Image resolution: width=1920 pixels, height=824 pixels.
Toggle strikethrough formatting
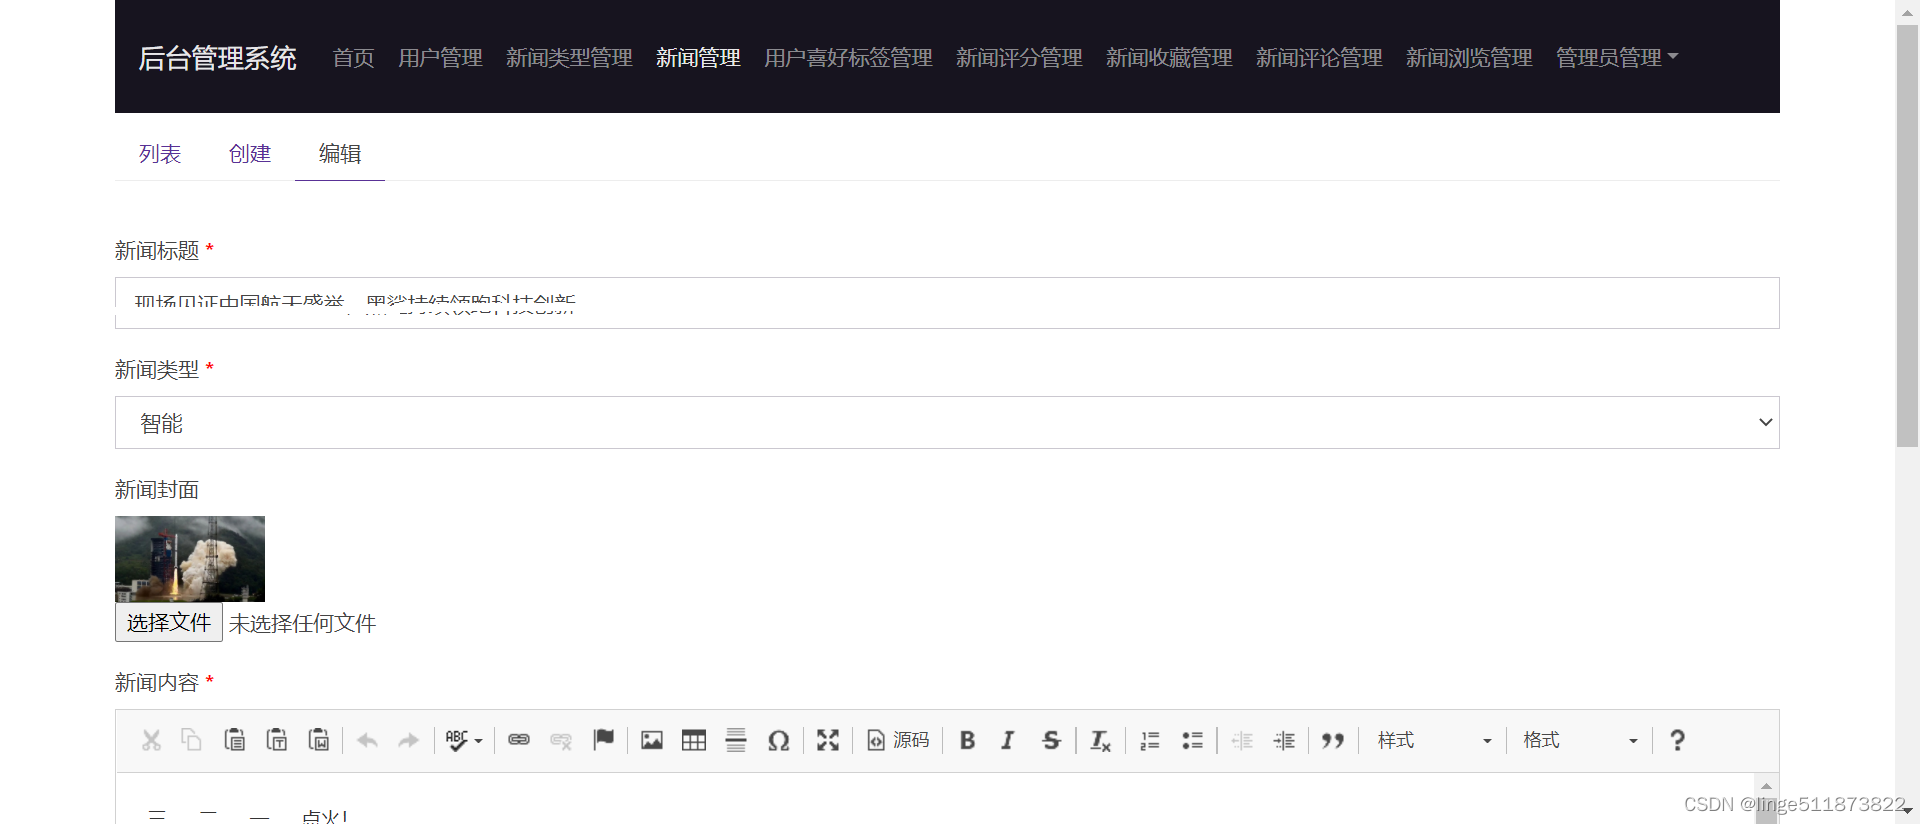click(1051, 740)
